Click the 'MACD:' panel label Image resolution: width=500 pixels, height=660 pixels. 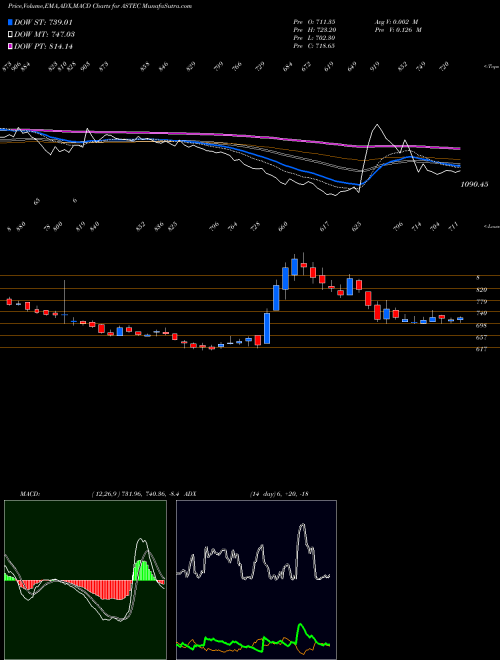30,494
